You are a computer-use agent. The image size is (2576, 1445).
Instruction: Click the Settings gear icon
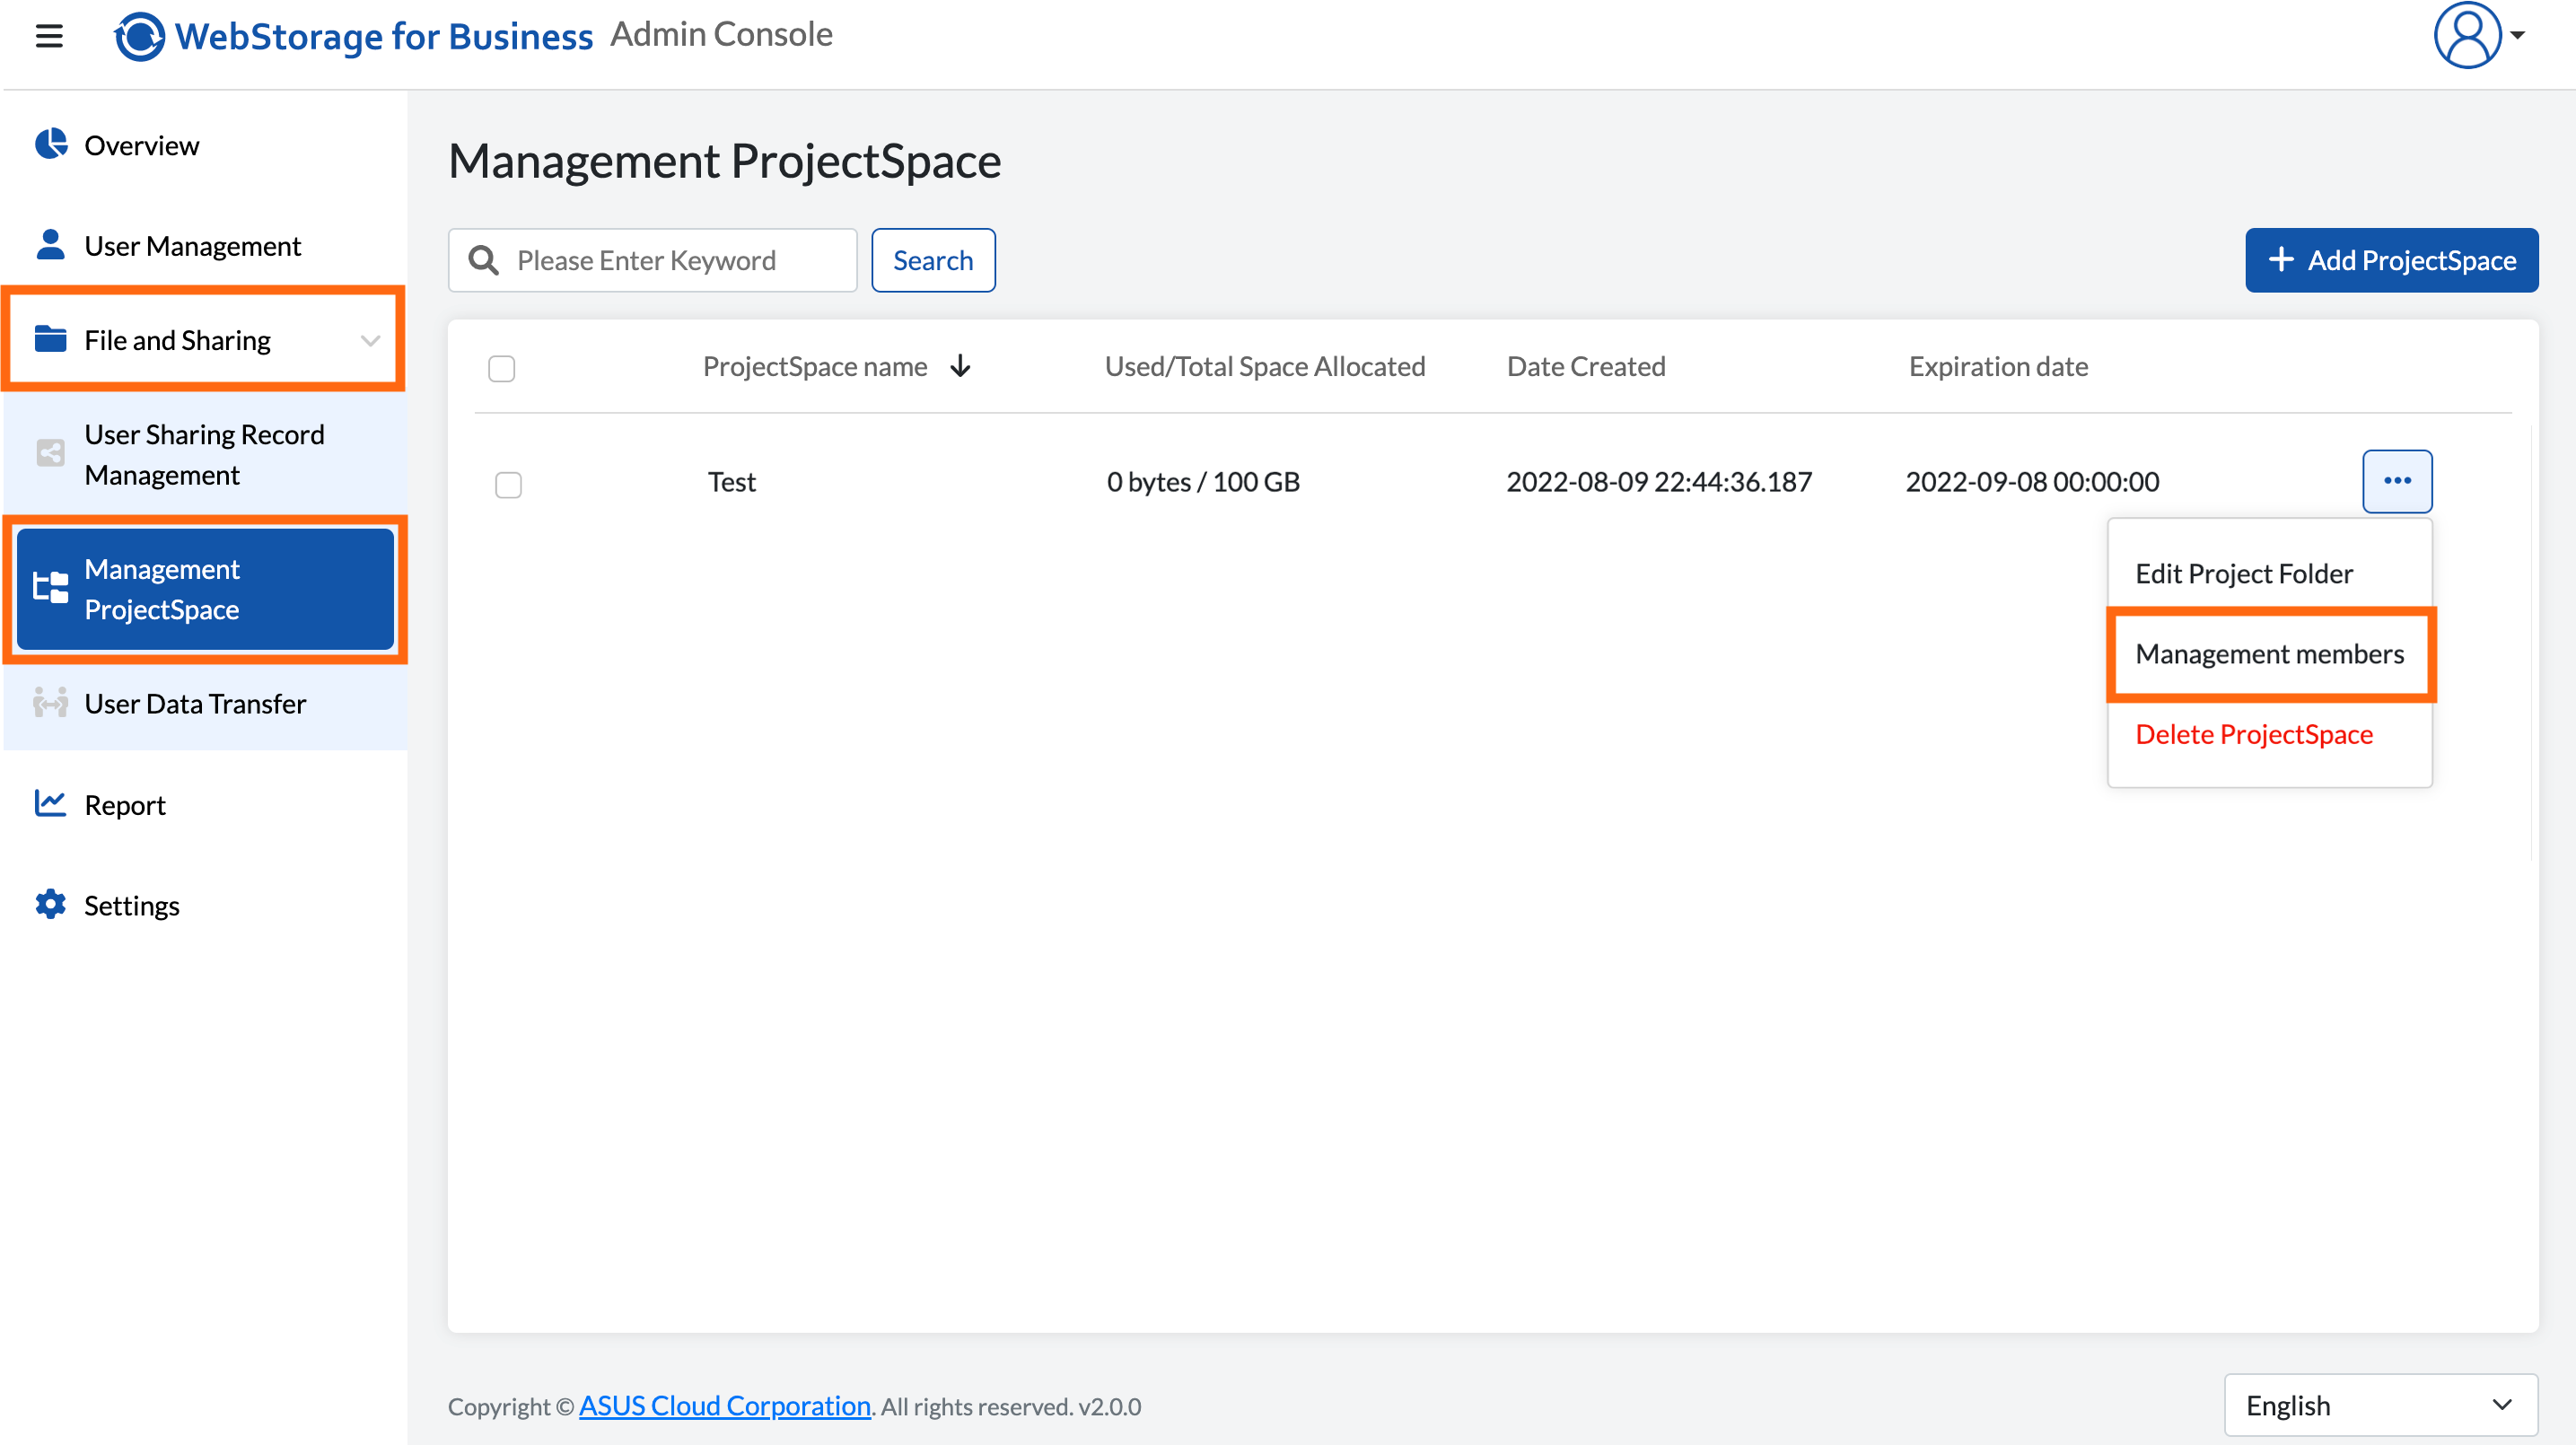coord(50,904)
